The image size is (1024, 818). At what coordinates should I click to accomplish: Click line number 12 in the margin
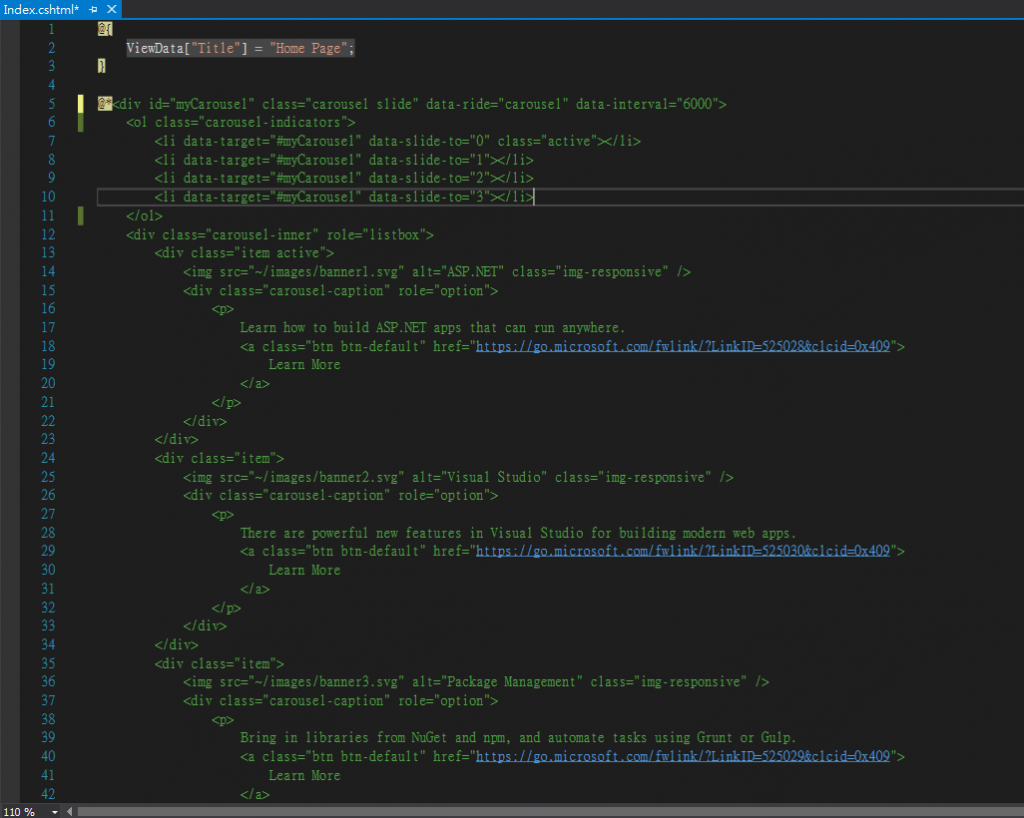(x=48, y=234)
